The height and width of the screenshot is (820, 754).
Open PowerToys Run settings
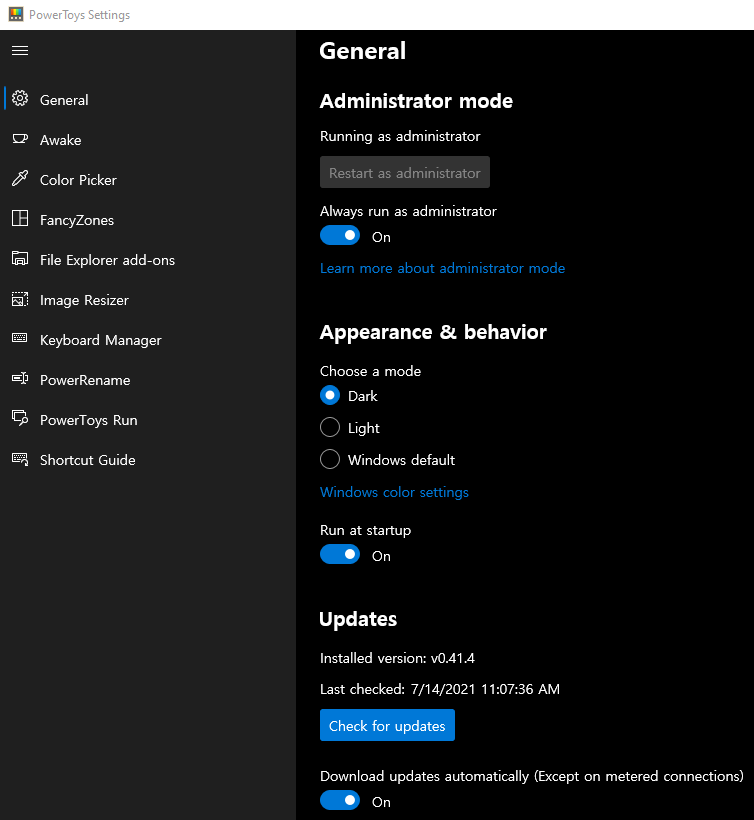(x=148, y=420)
